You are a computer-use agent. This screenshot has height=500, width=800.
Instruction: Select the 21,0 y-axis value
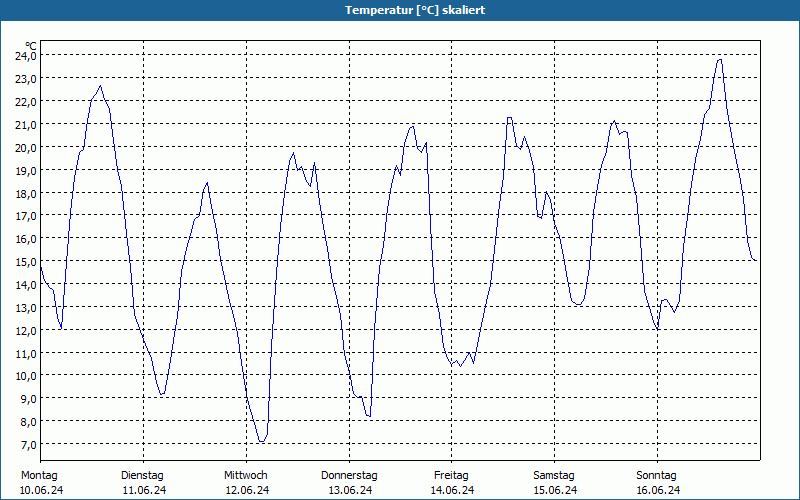[x=26, y=124]
